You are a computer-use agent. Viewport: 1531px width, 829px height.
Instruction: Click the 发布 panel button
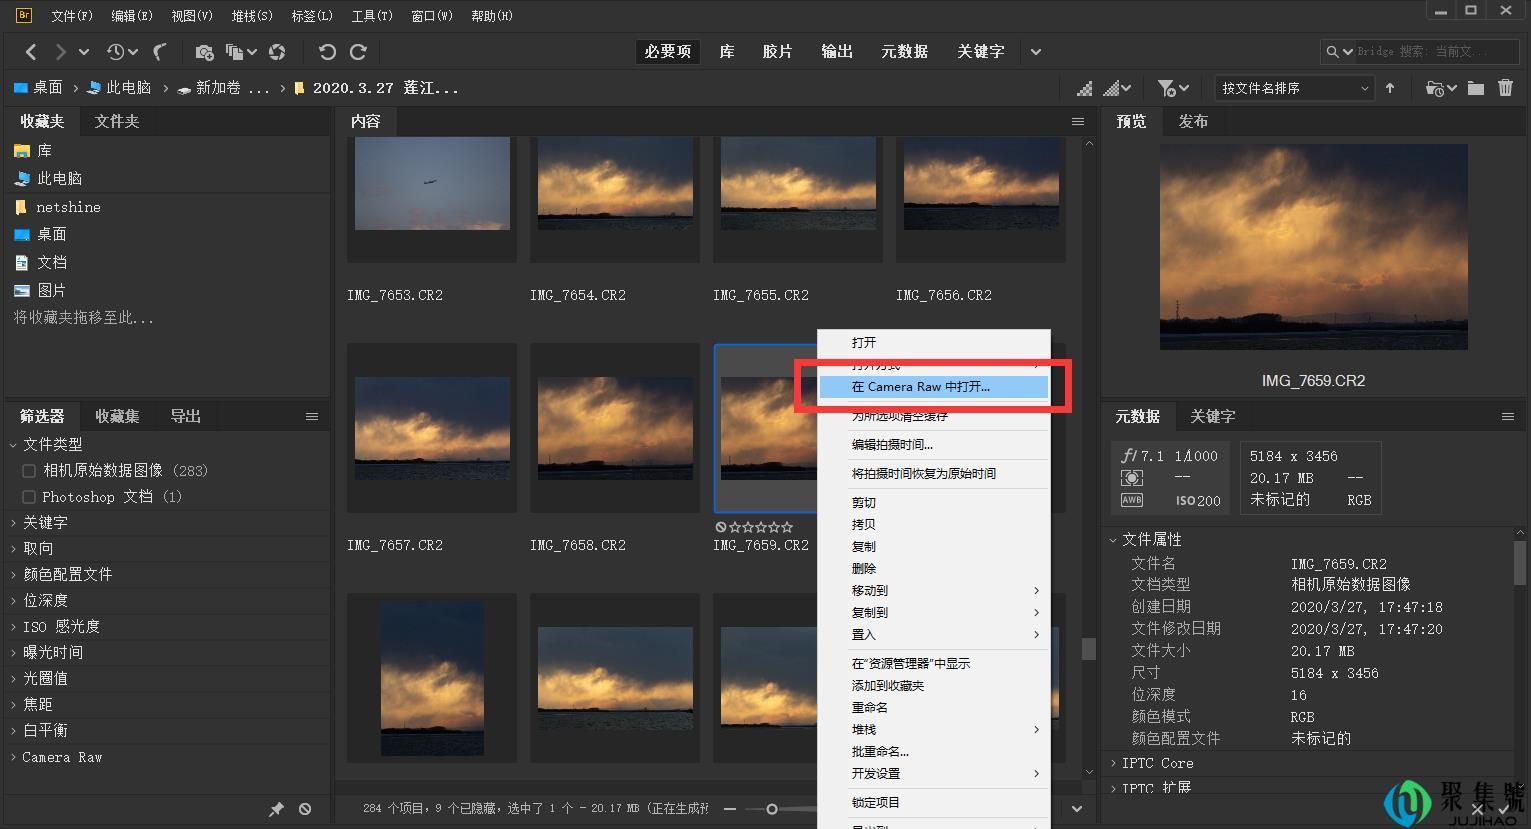[x=1193, y=121]
